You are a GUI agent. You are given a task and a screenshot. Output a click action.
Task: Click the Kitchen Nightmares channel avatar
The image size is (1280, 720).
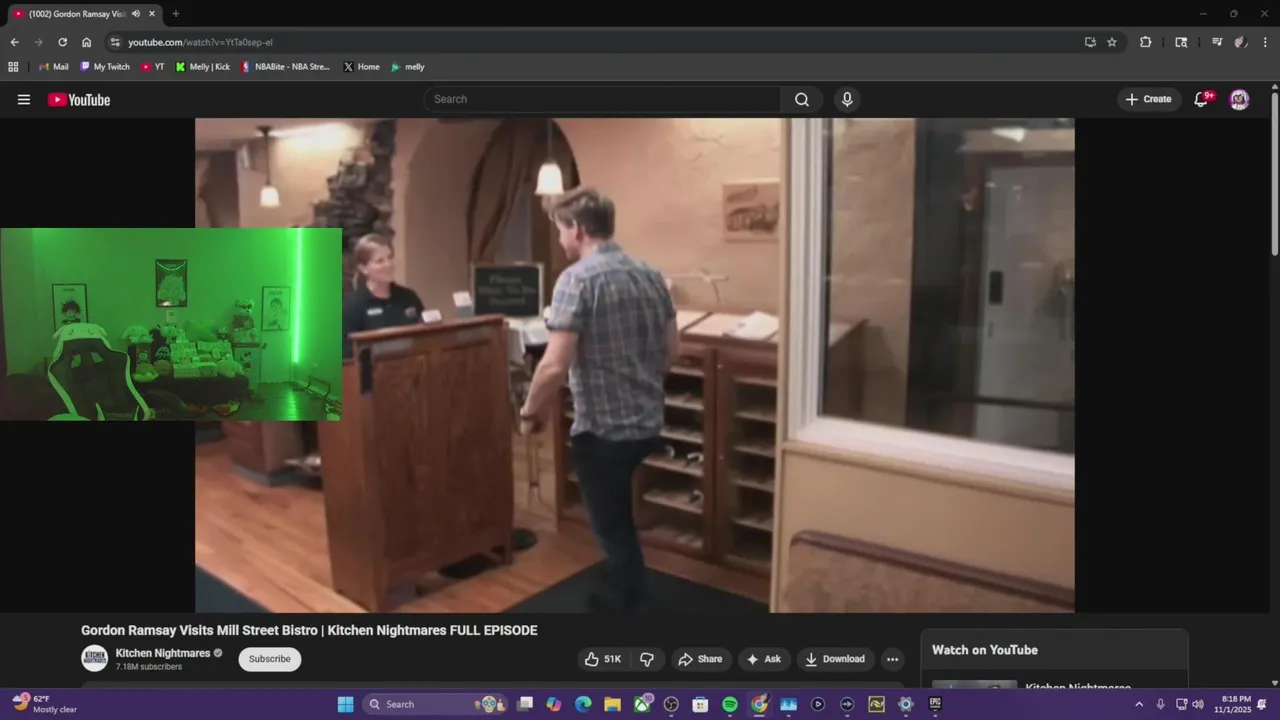pyautogui.click(x=95, y=659)
